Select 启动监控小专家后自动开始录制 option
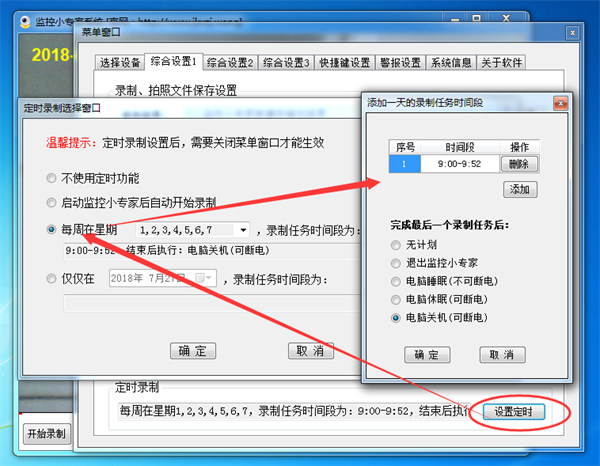 [x=51, y=202]
